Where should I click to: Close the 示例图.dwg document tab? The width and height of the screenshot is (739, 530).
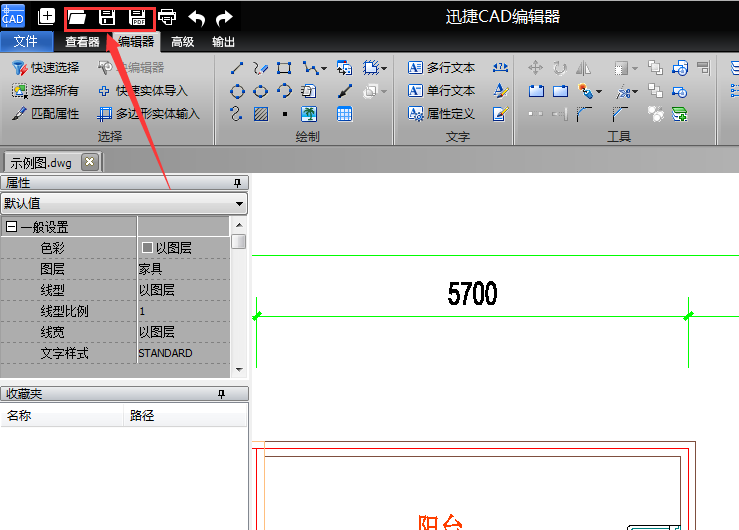(89, 162)
